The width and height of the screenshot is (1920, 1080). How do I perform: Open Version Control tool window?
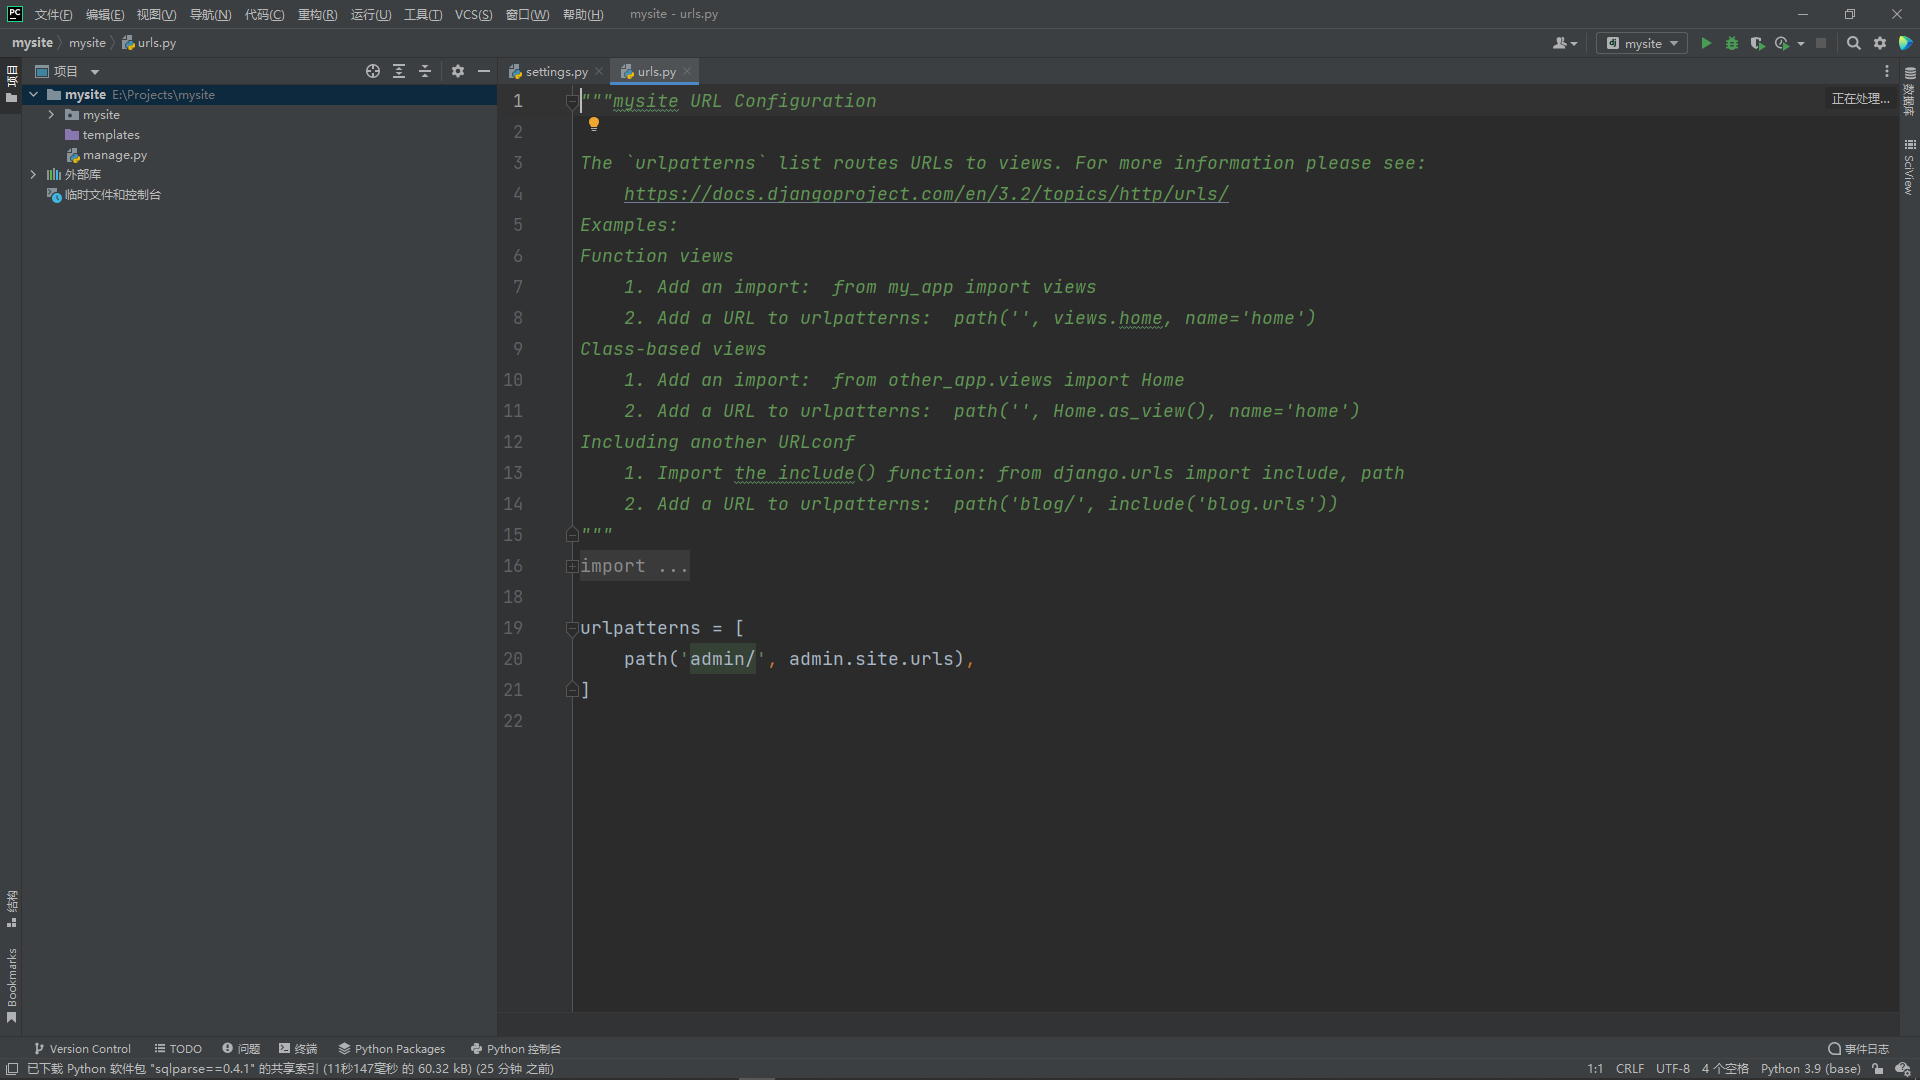coord(82,1049)
